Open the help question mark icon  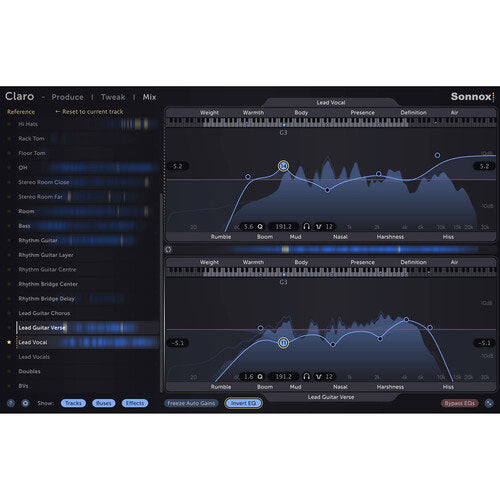[11, 403]
